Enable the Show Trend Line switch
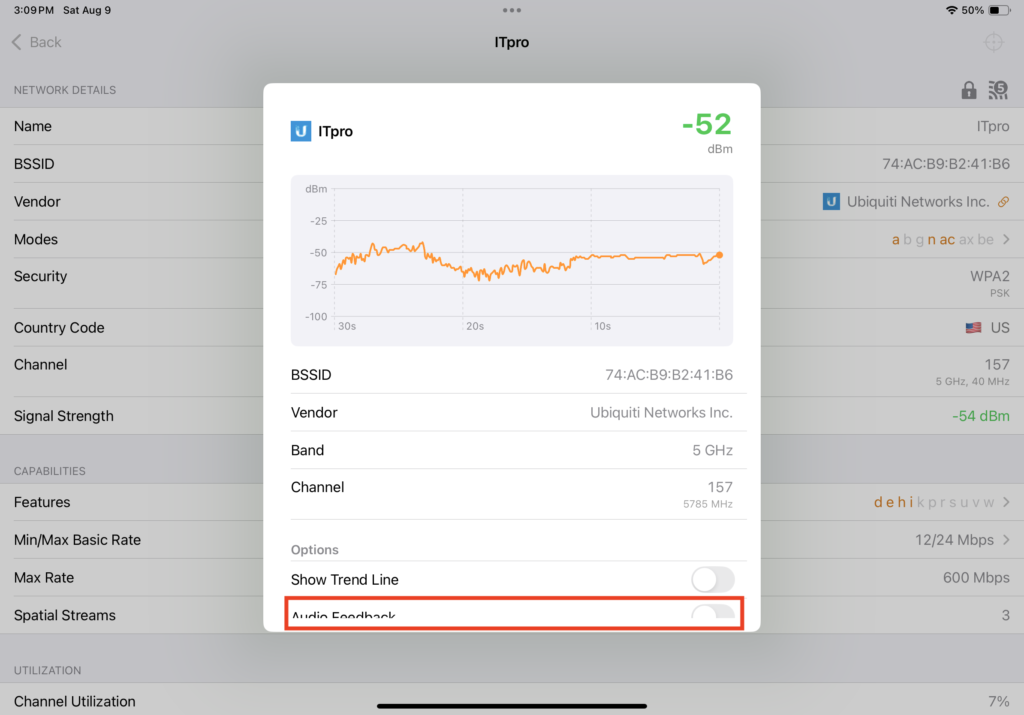The image size is (1024, 715). [x=712, y=580]
